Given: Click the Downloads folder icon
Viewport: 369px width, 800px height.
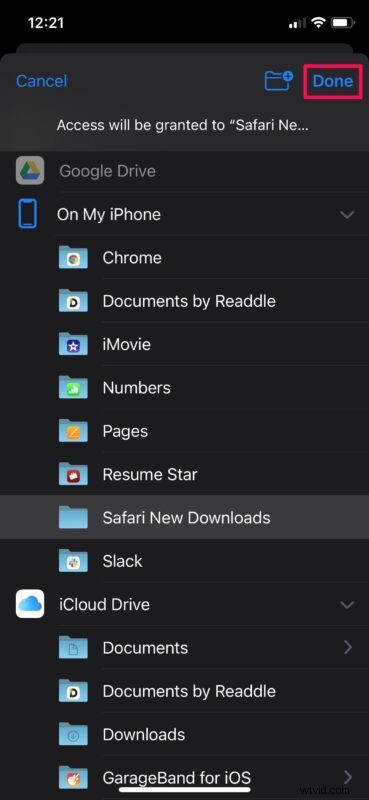Looking at the screenshot, I should point(73,734).
